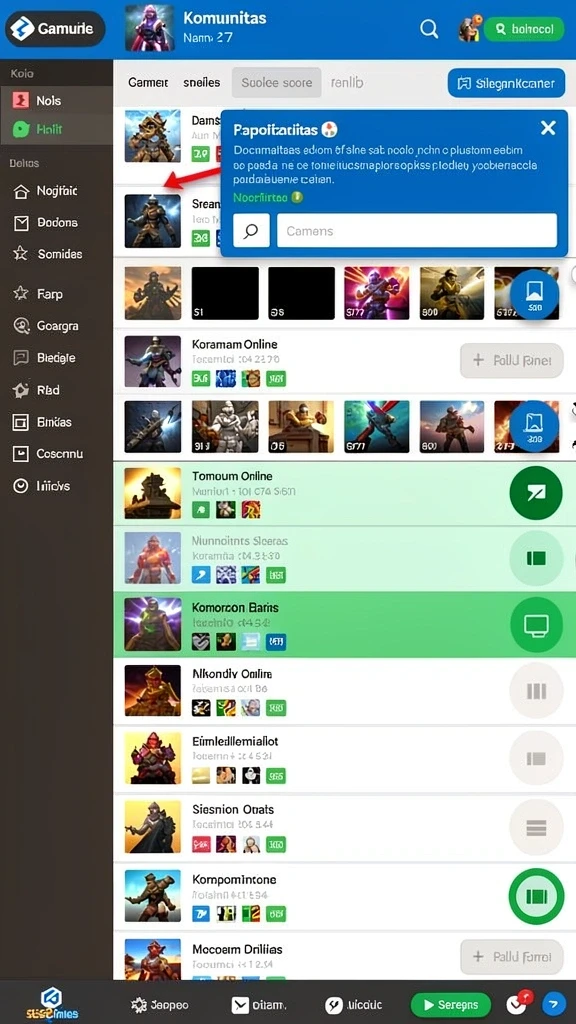Screen dimensions: 576x1024
Task: Open the Srean list thumbnail
Action: [153, 221]
